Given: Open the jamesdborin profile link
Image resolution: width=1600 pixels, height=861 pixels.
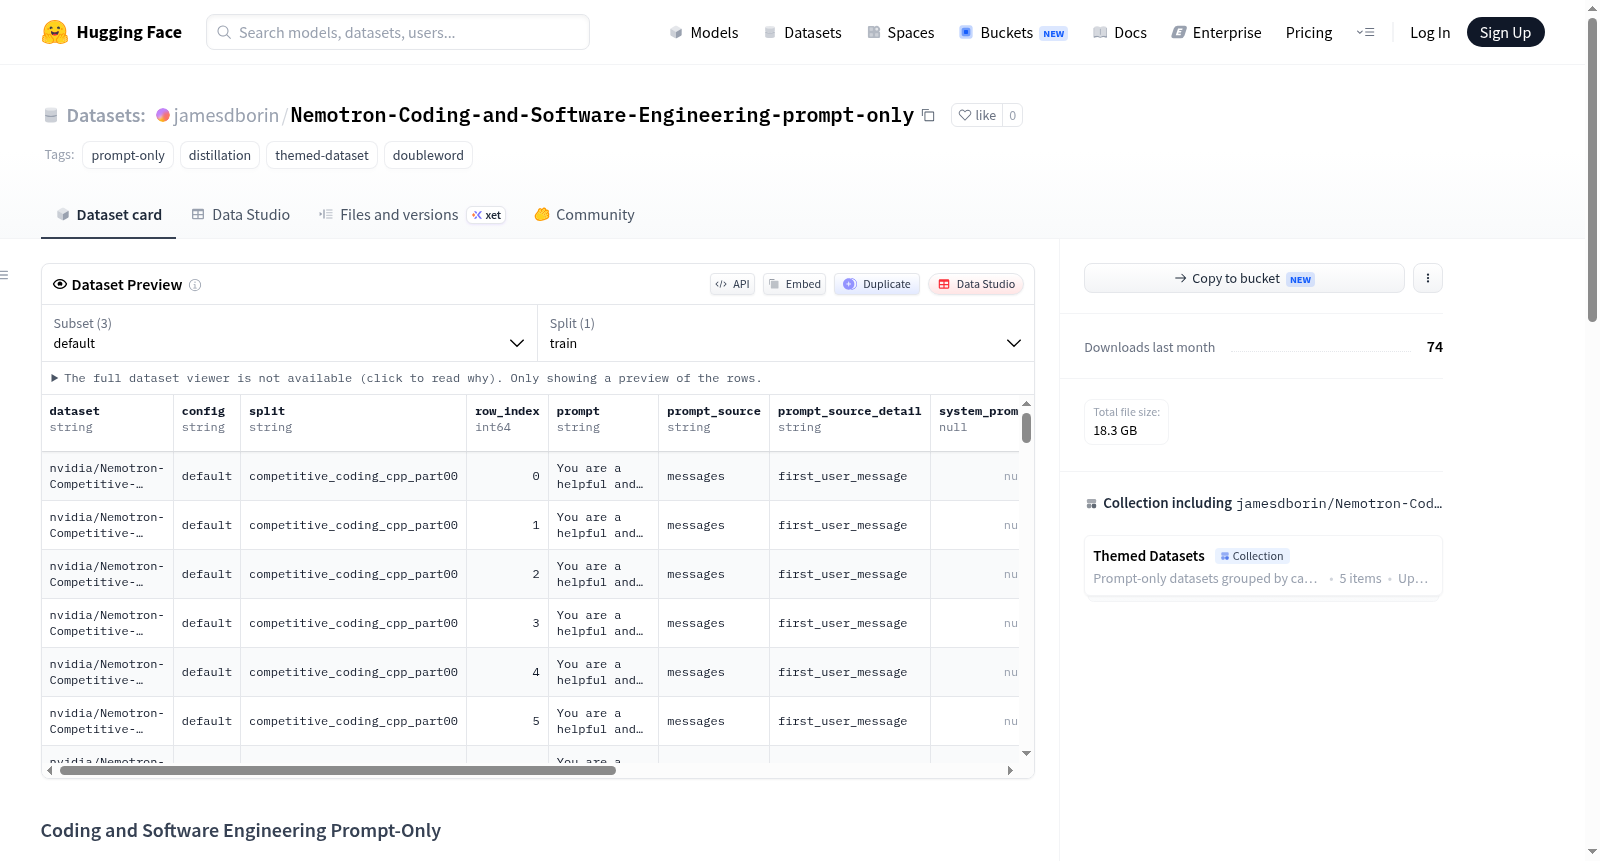Looking at the screenshot, I should point(226,115).
